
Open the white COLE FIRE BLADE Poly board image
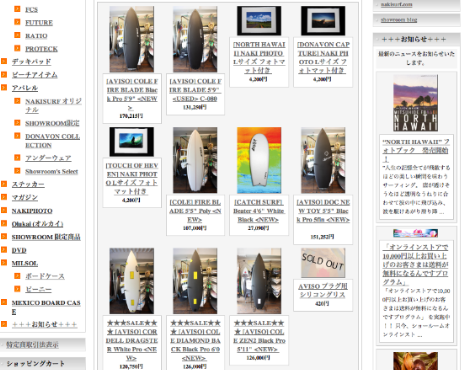click(x=195, y=160)
